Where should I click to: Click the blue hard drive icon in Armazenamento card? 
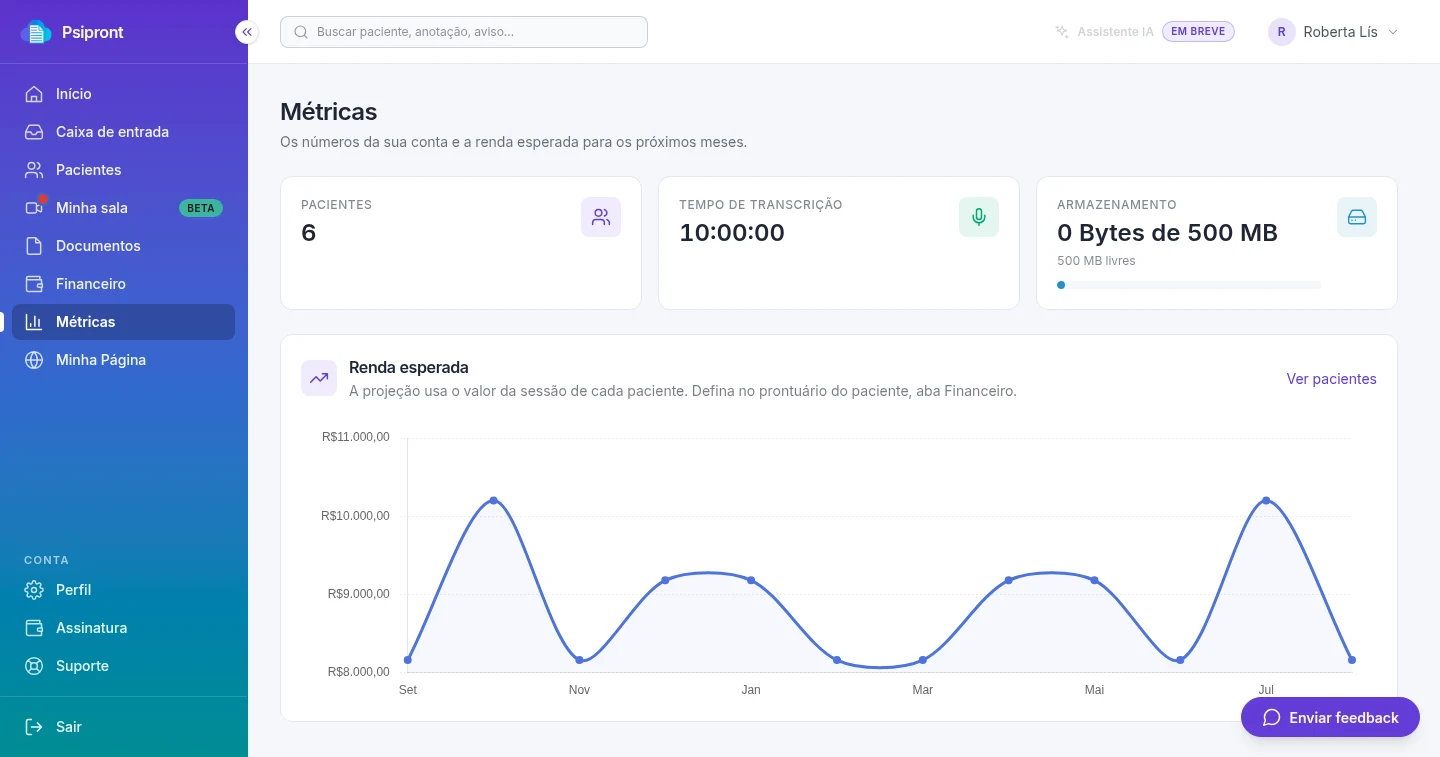click(1357, 217)
